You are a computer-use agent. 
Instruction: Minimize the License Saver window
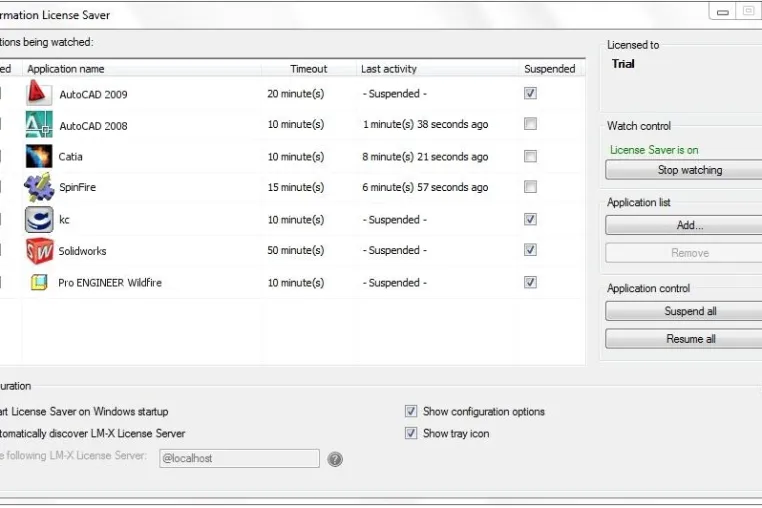pyautogui.click(x=723, y=12)
